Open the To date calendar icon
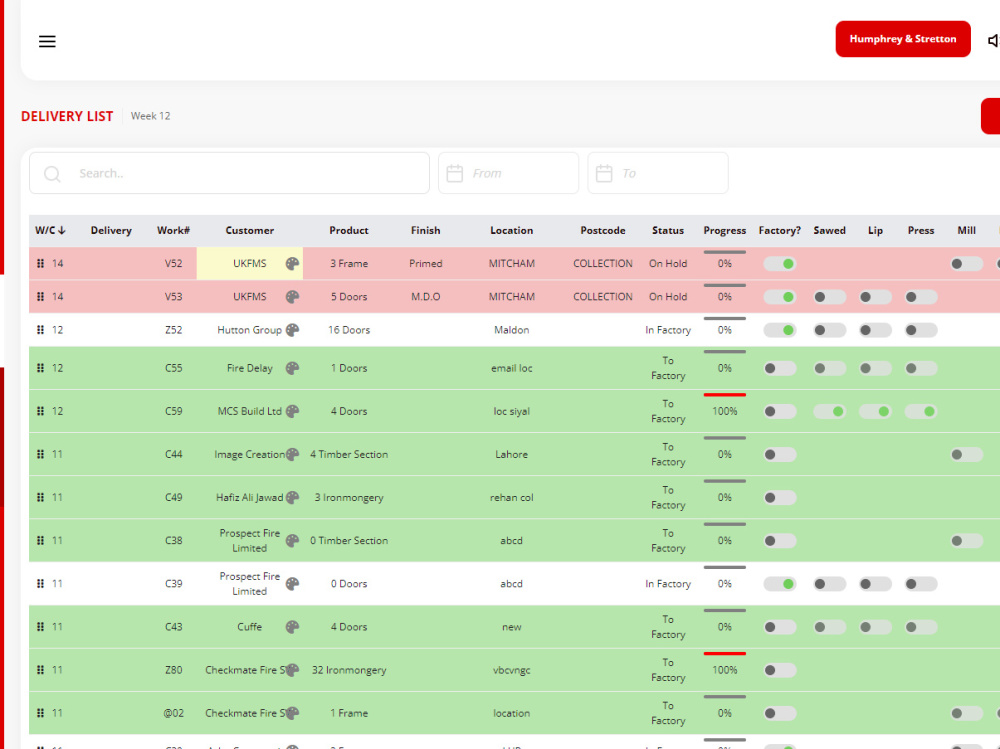Screen dimensions: 1000x749 tap(604, 173)
